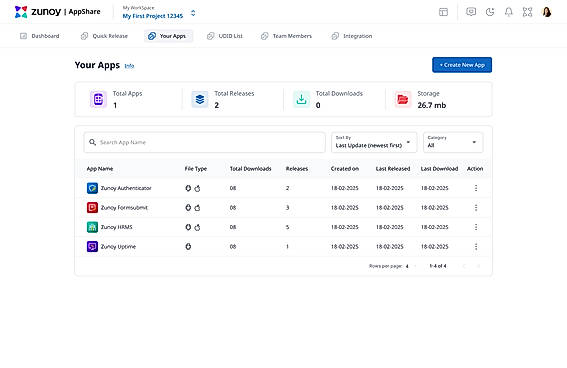Click Apple icon in Zunoy Formsubmit row
567x368 pixels.
click(197, 207)
